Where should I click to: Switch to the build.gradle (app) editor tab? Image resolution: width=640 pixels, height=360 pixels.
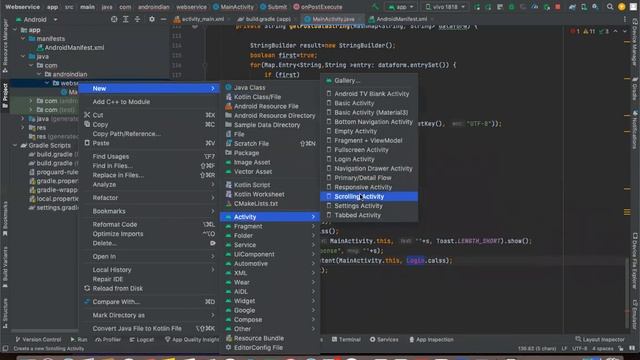point(267,19)
